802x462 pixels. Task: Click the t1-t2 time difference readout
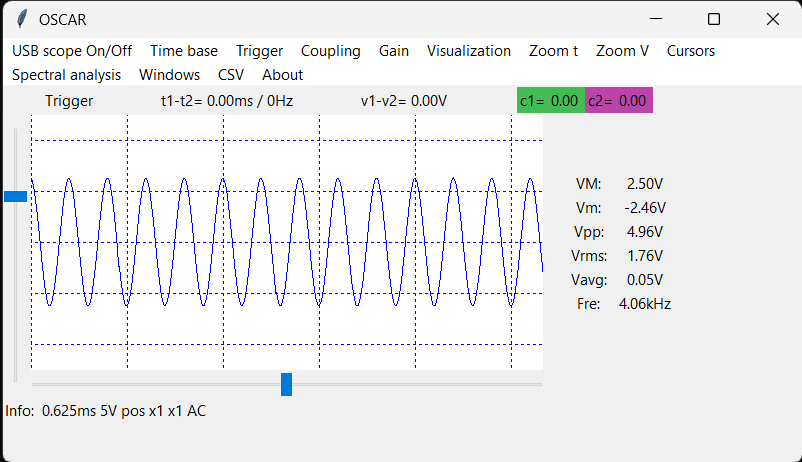coord(227,101)
